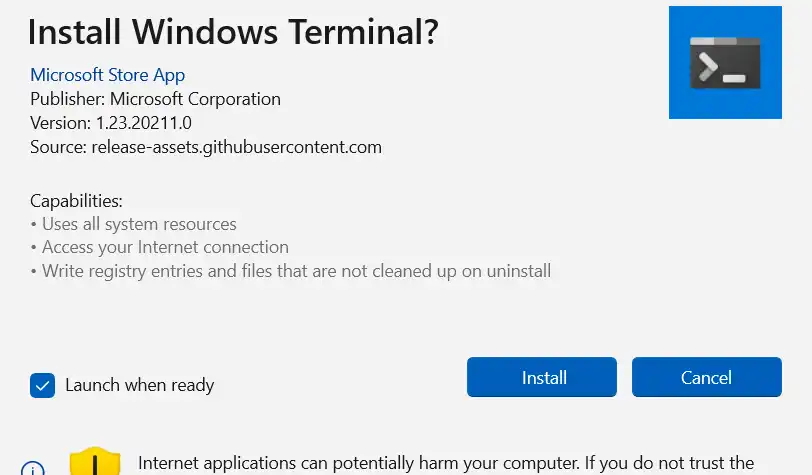812x475 pixels.
Task: Click the Windows Terminal app icon
Action: pyautogui.click(x=725, y=62)
